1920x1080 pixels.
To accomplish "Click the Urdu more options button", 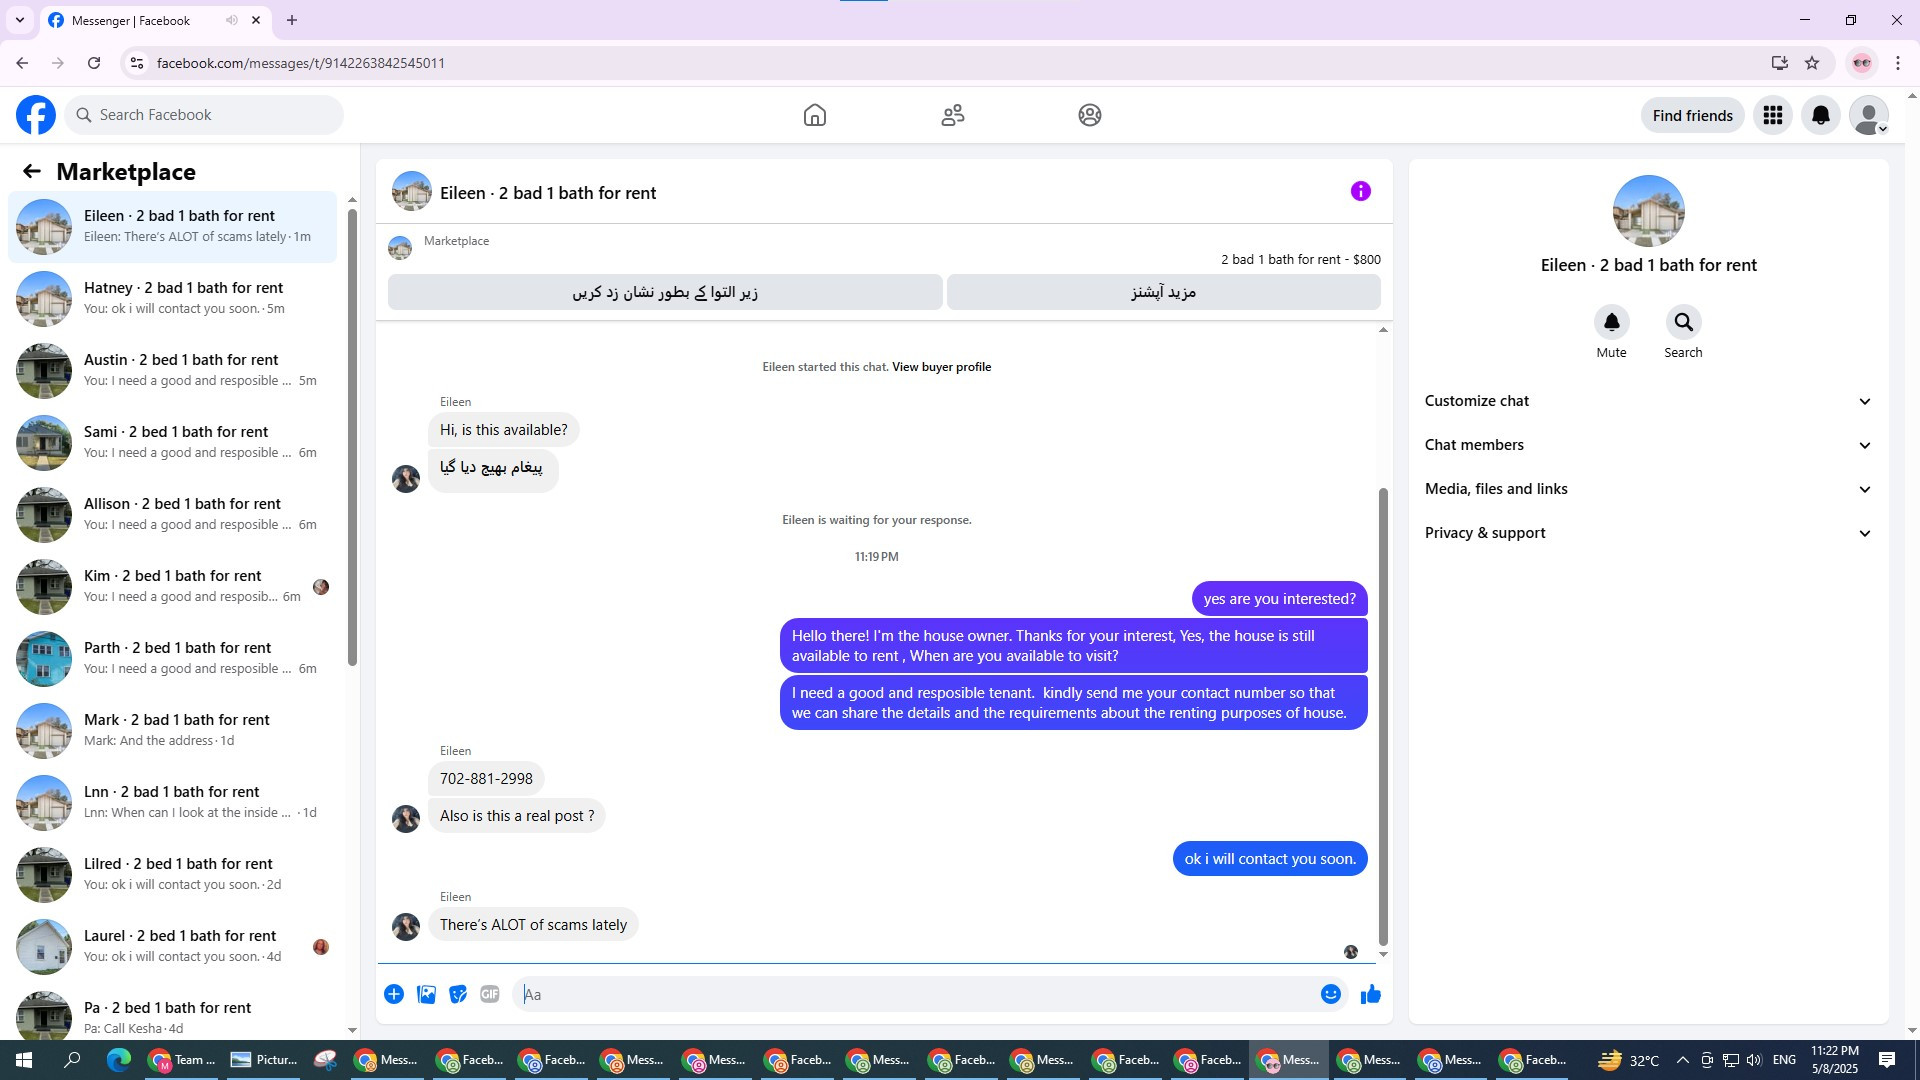I will pyautogui.click(x=1164, y=292).
